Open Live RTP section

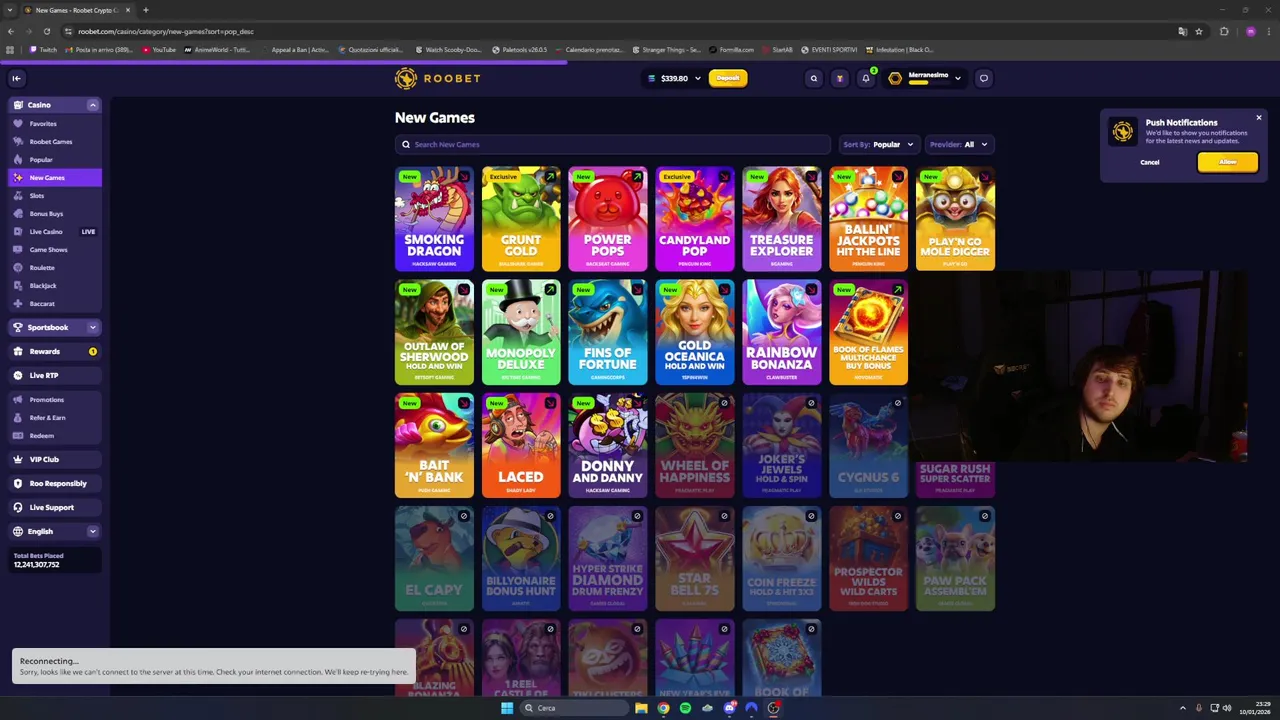click(55, 376)
